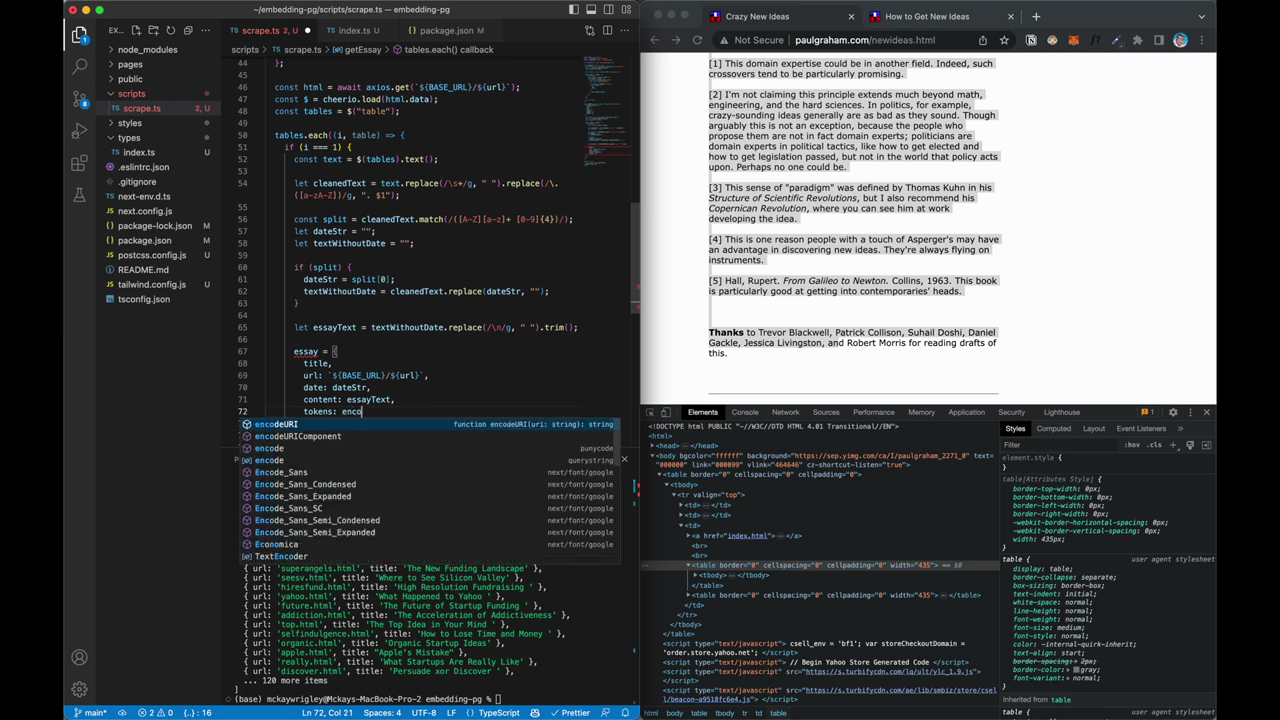Toggle .cls element classes pane
Viewport: 1280px width, 720px height.
(x=1156, y=445)
